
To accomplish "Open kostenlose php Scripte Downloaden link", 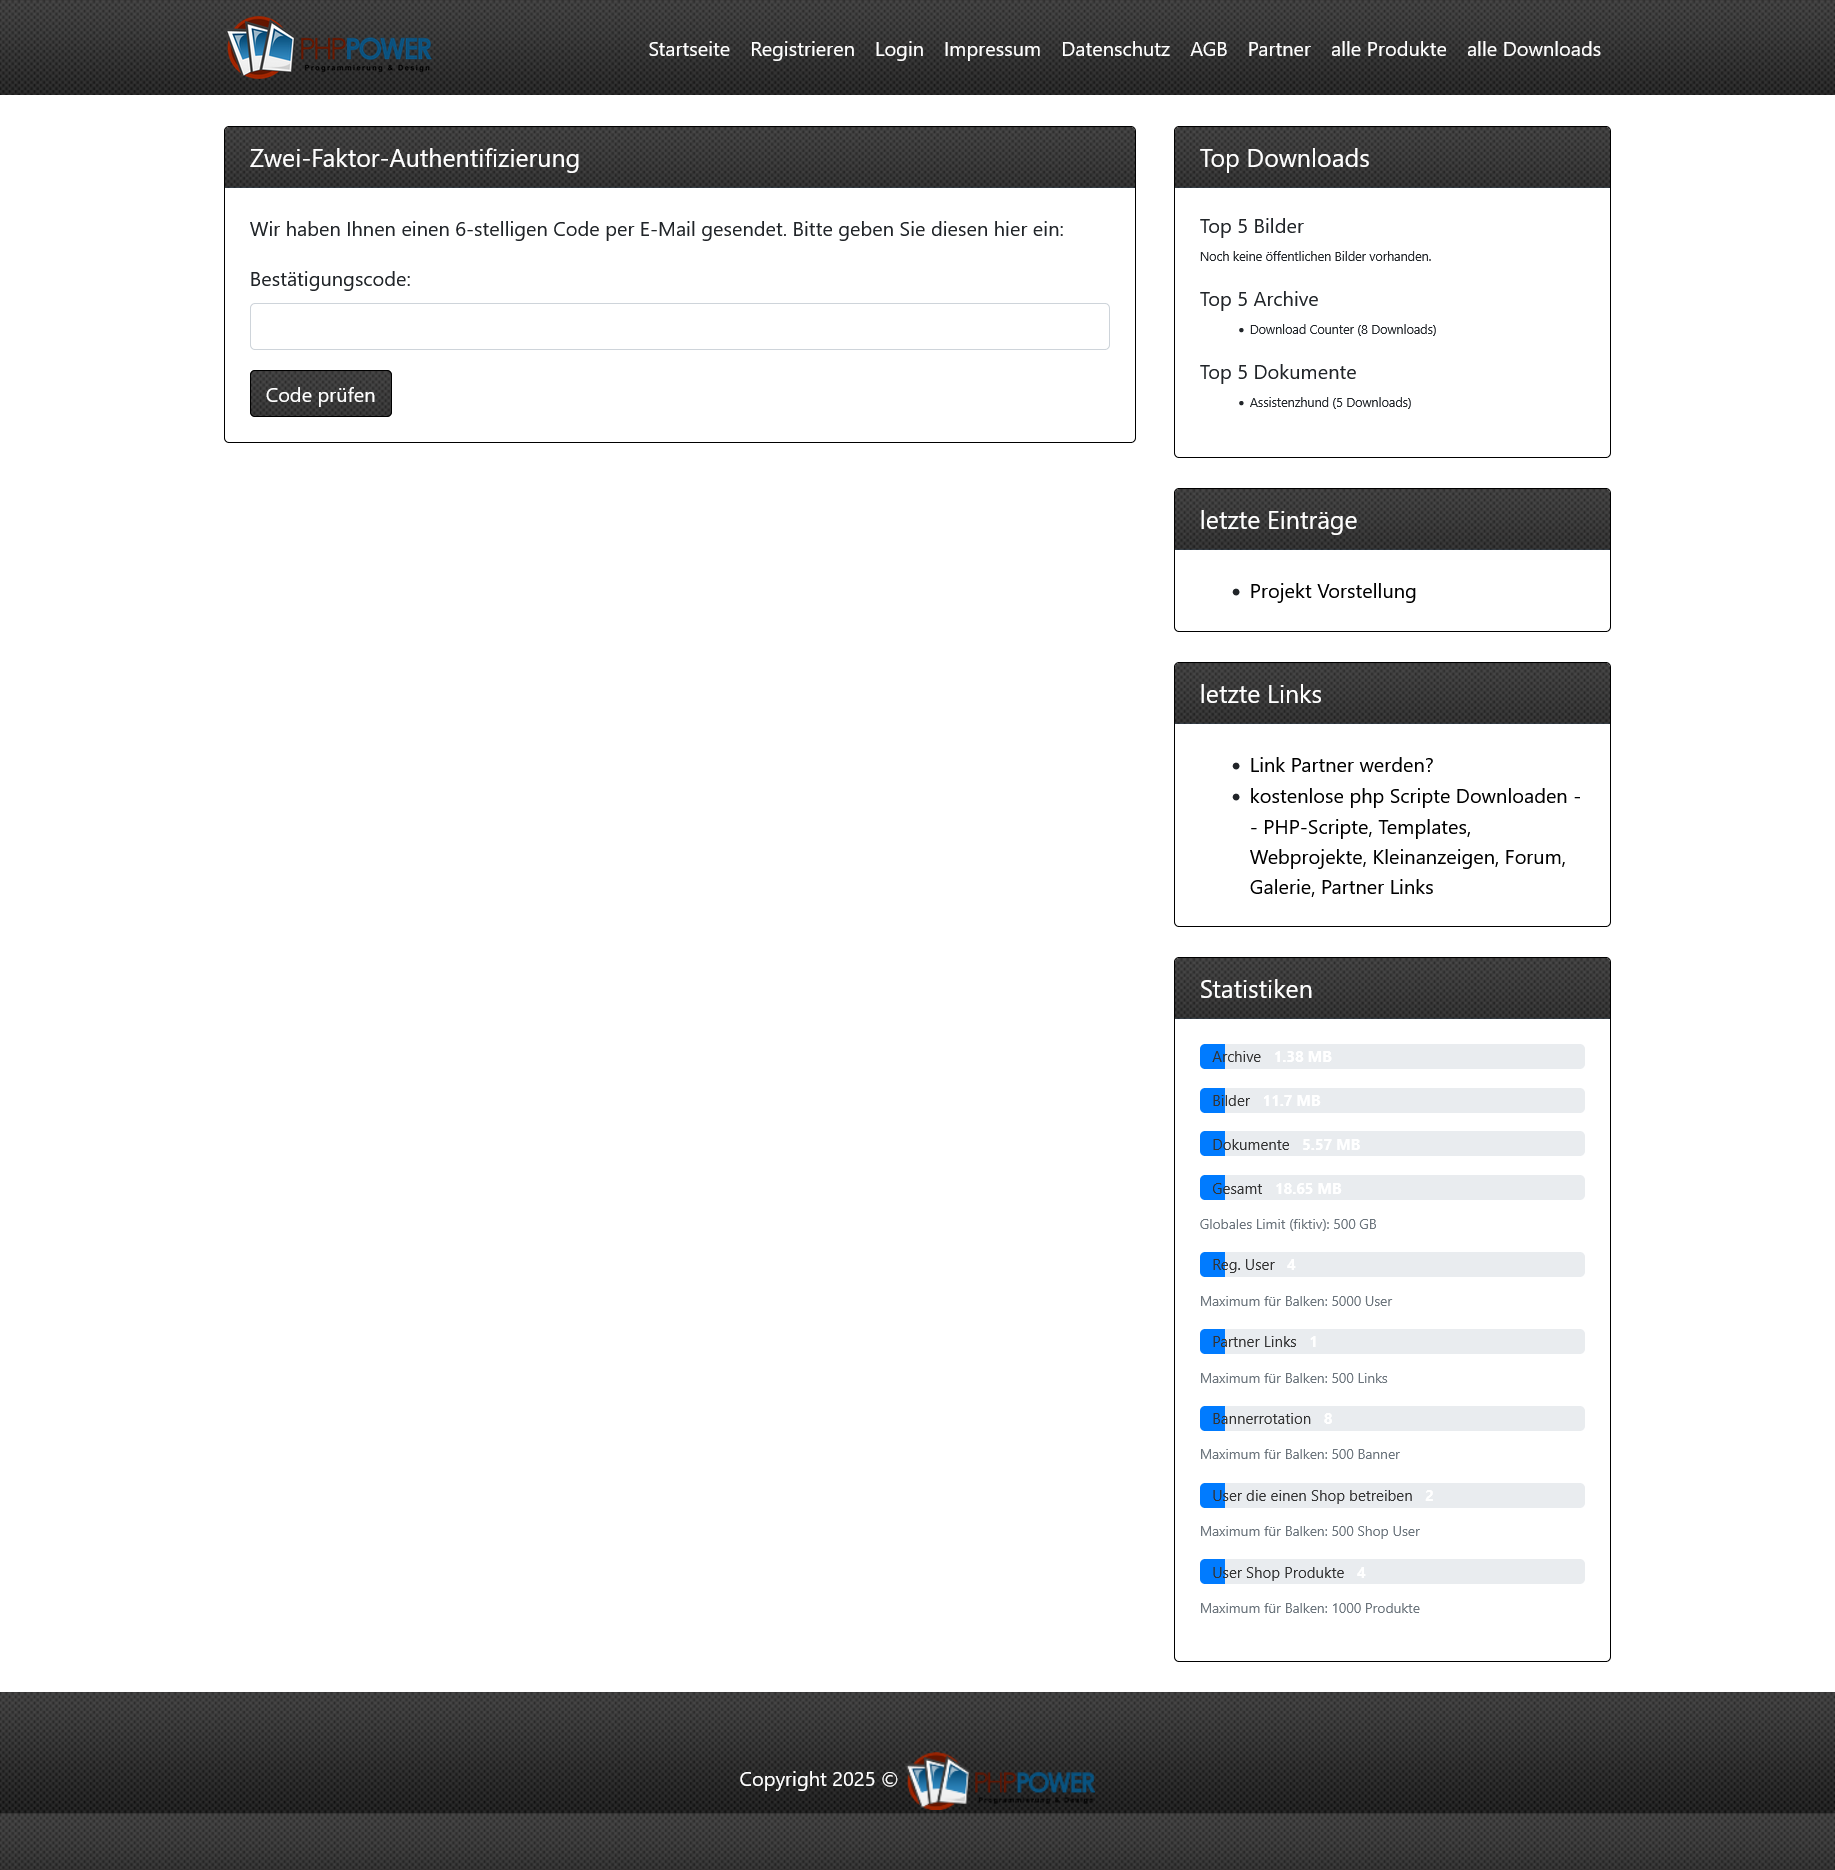I will 1408,796.
